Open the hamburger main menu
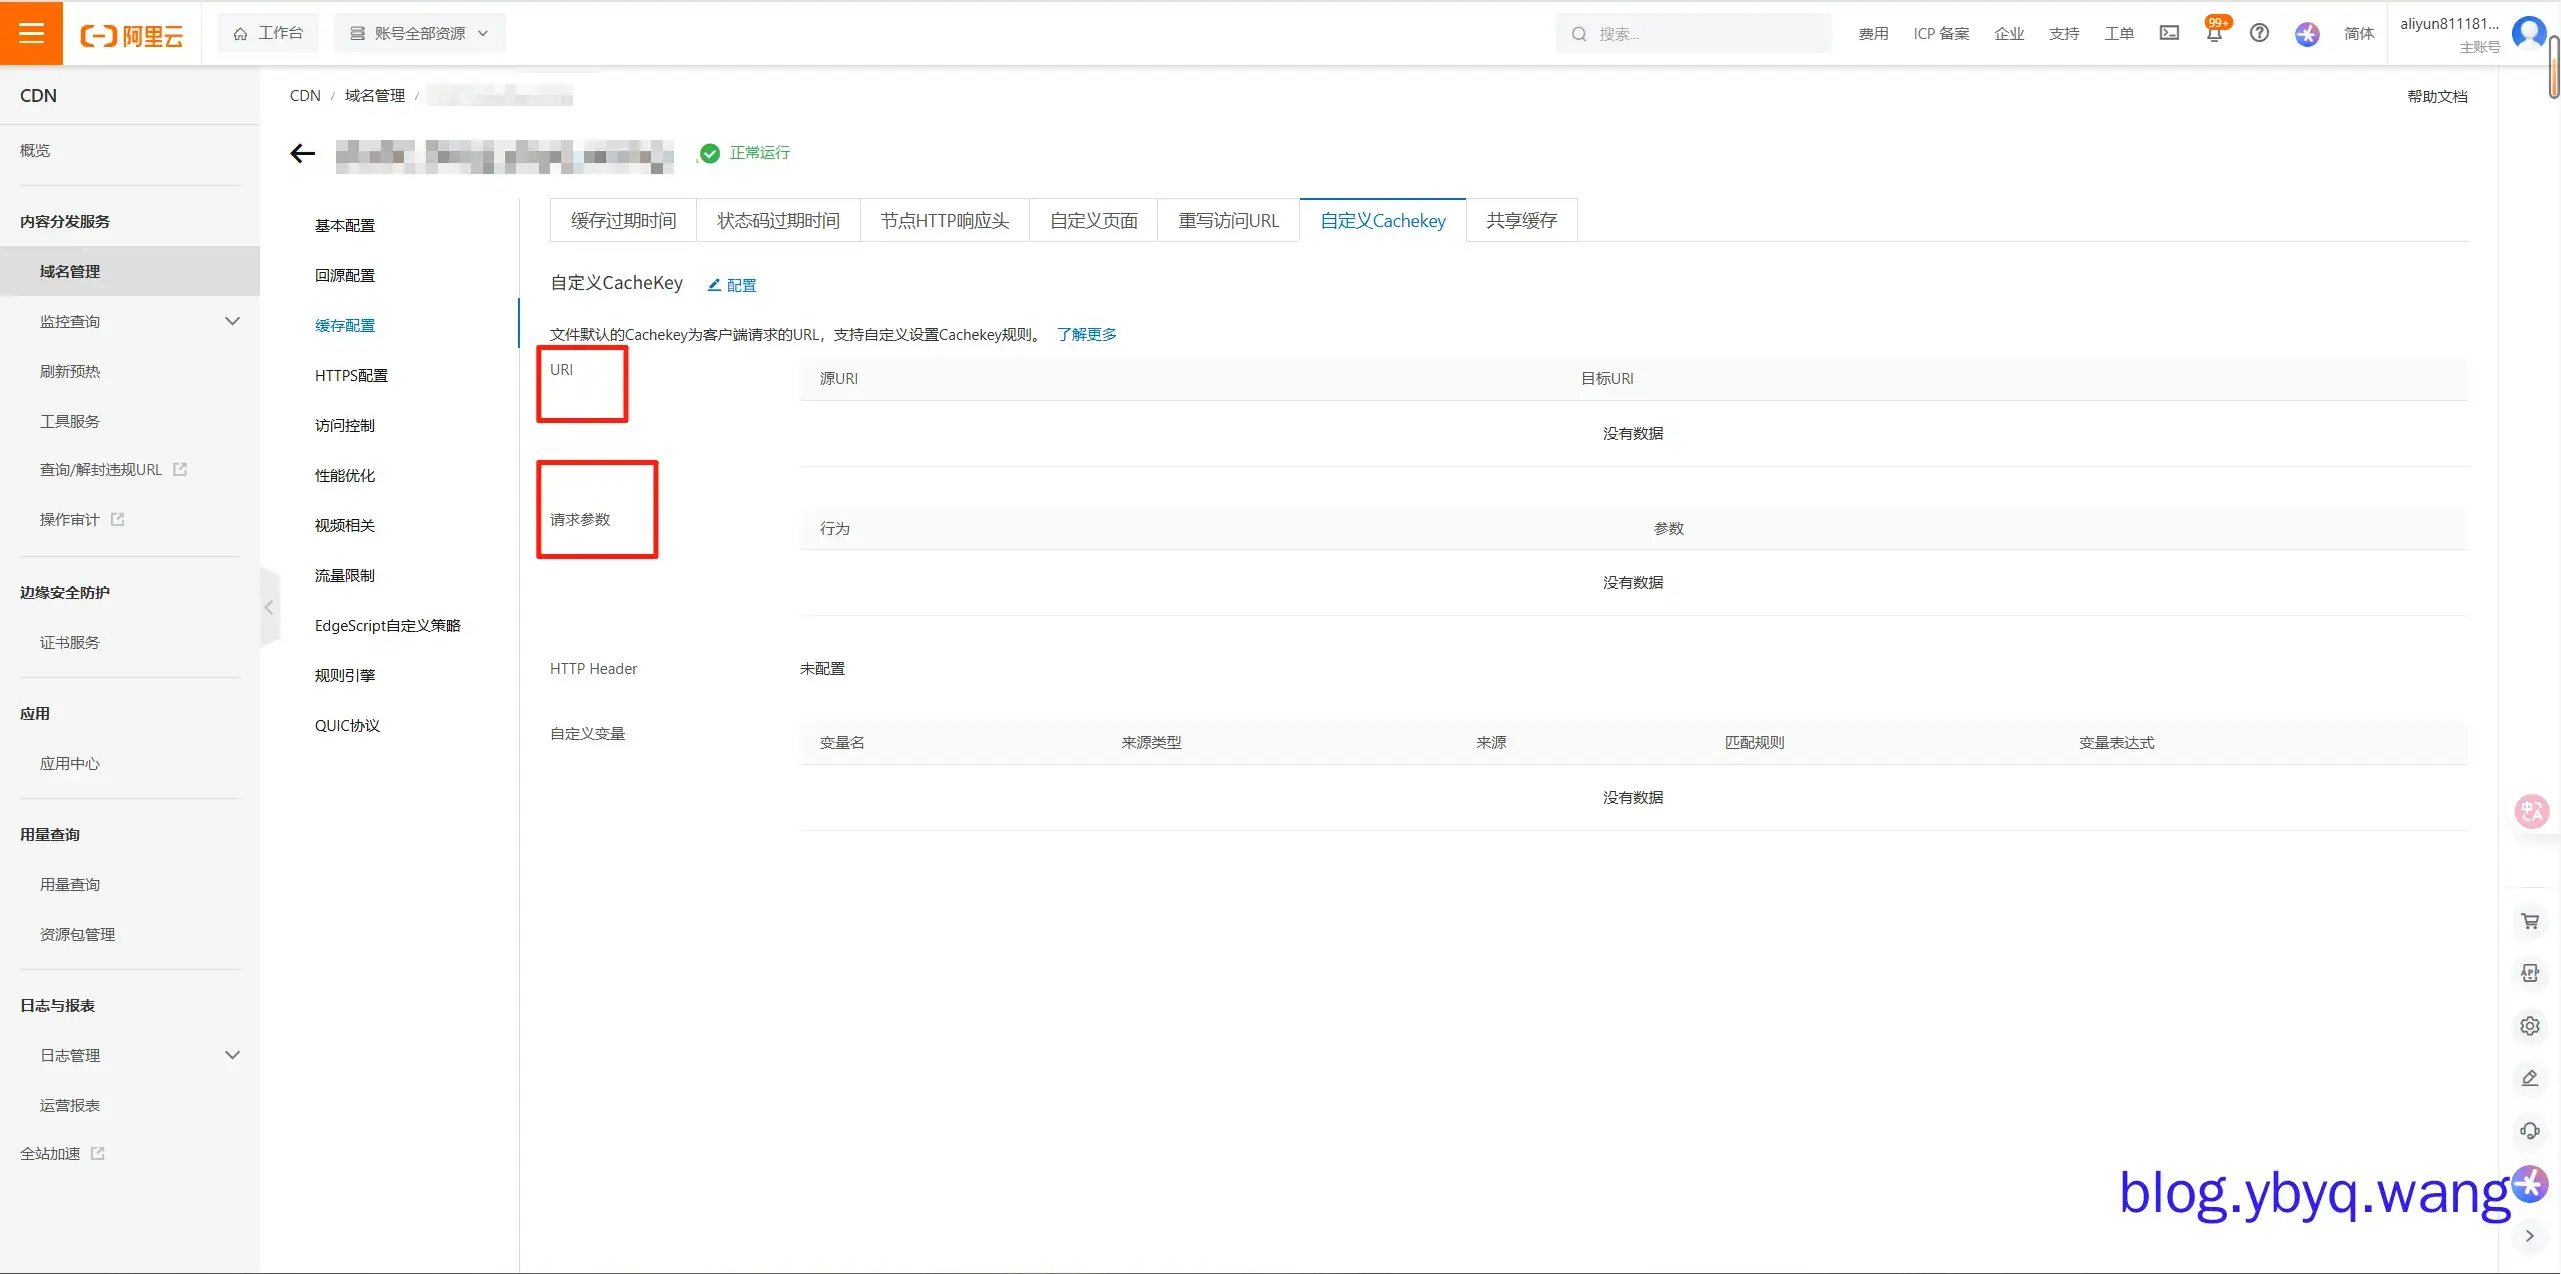Screen dimensions: 2561x1274 31,33
